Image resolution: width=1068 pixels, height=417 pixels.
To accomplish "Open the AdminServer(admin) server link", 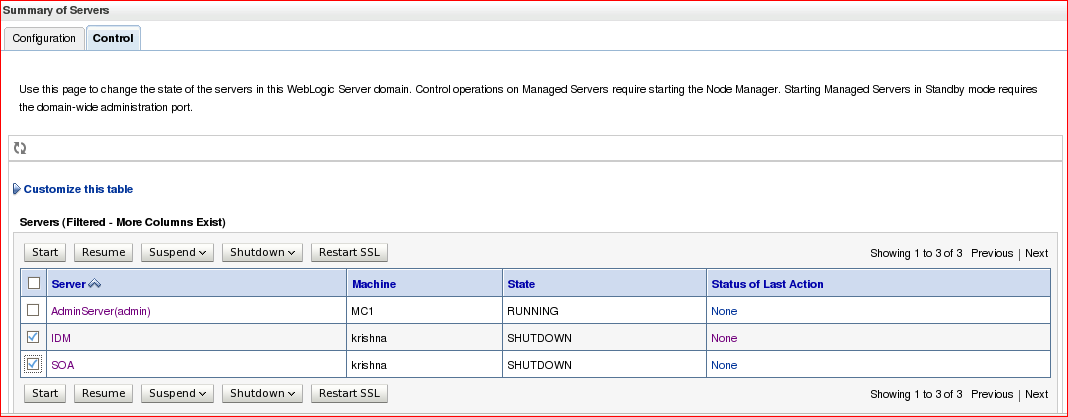I will click(x=101, y=311).
